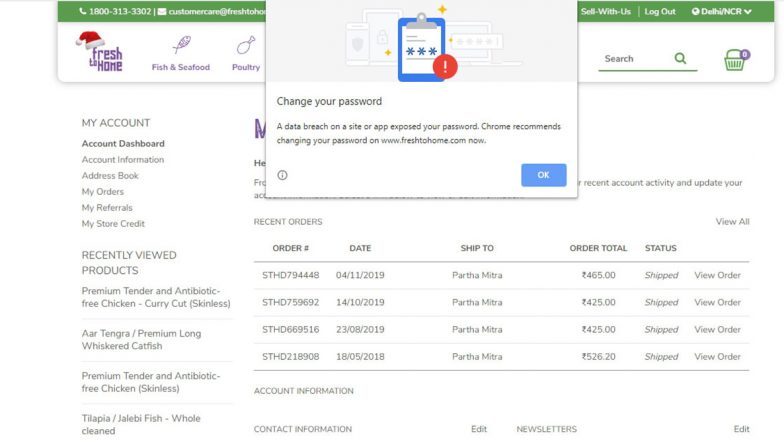The height and width of the screenshot is (441, 784).
Task: Click View All recent orders
Action: [x=732, y=222]
